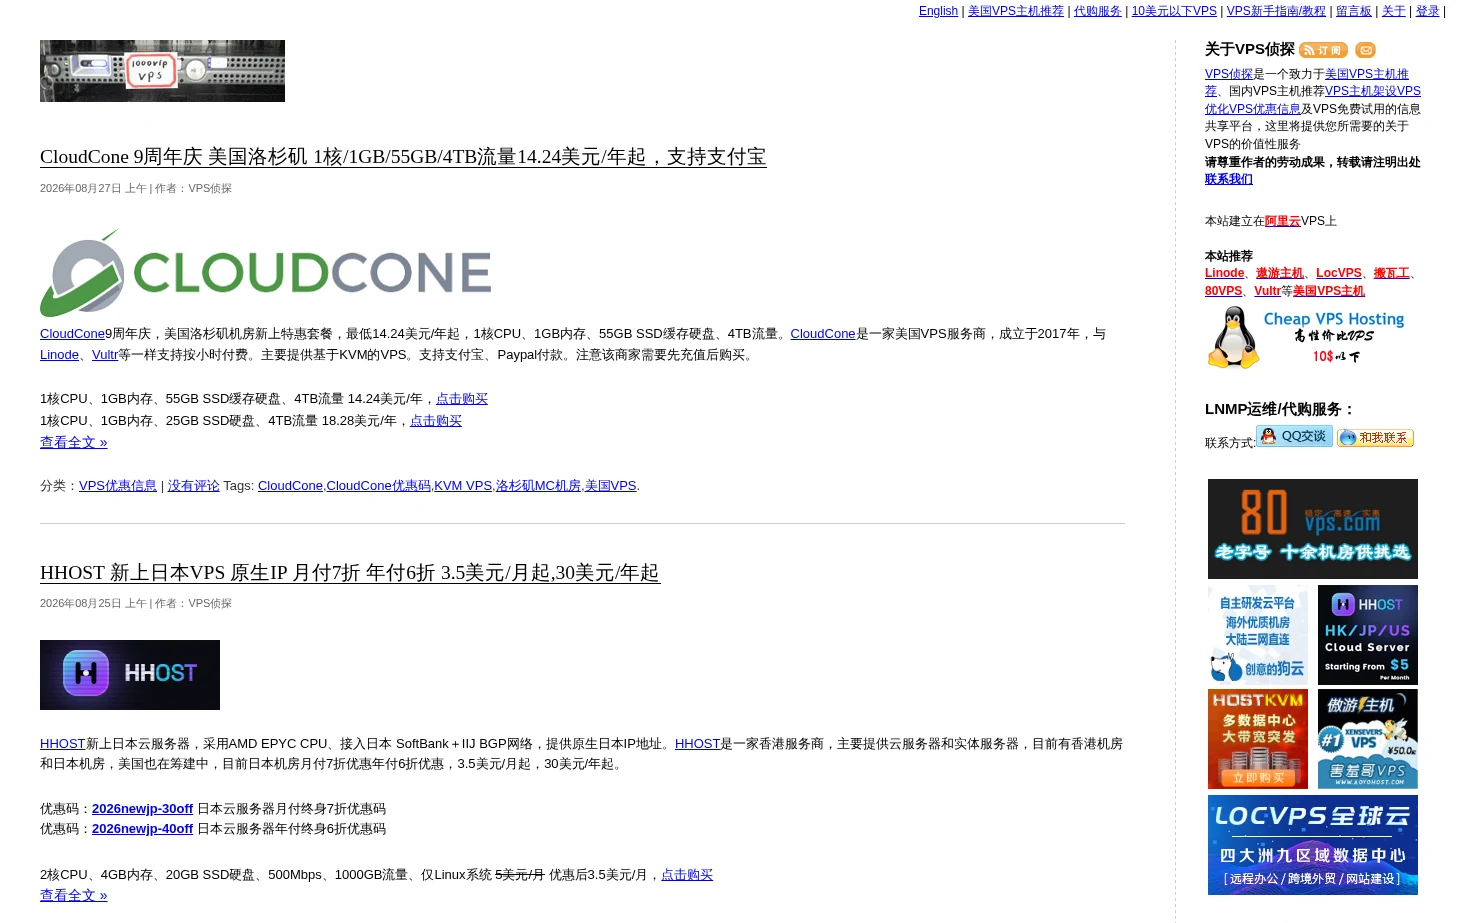1470x923 pixels.
Task: Click the Vultr link in CloudCone article
Action: [105, 355]
